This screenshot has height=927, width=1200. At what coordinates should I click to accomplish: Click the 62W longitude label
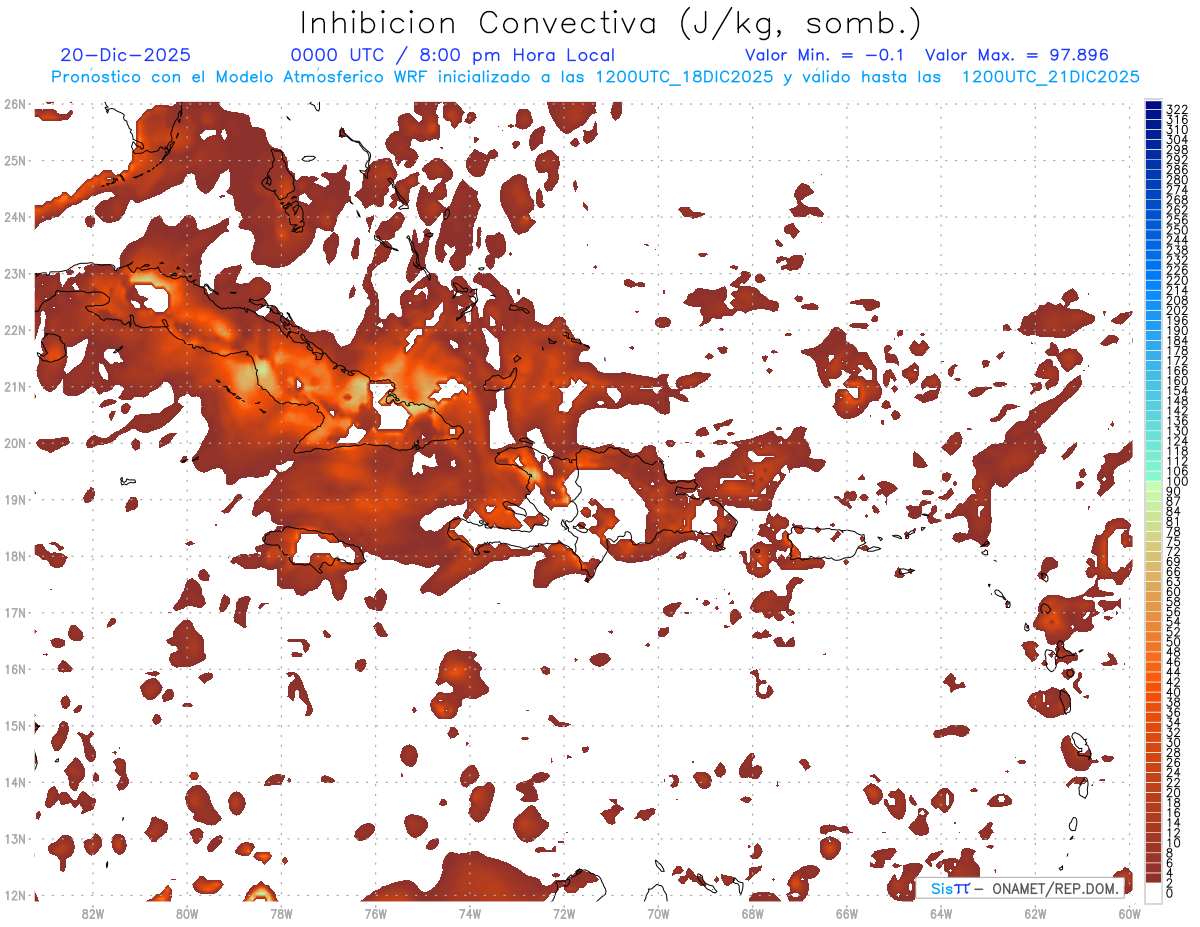(x=1035, y=913)
